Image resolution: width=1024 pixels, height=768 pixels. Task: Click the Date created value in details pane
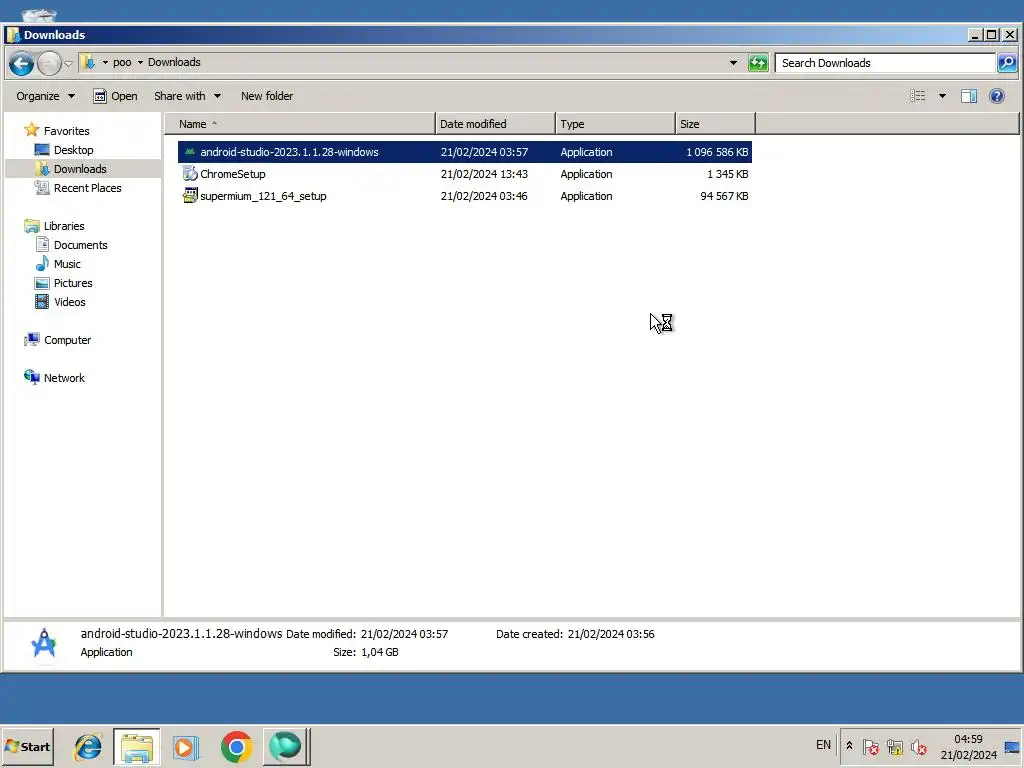coord(611,634)
